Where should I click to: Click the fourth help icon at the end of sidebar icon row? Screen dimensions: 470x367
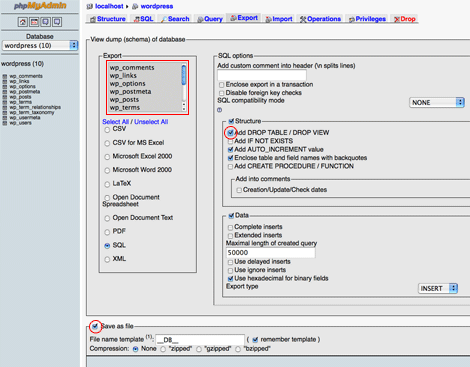tap(57, 22)
